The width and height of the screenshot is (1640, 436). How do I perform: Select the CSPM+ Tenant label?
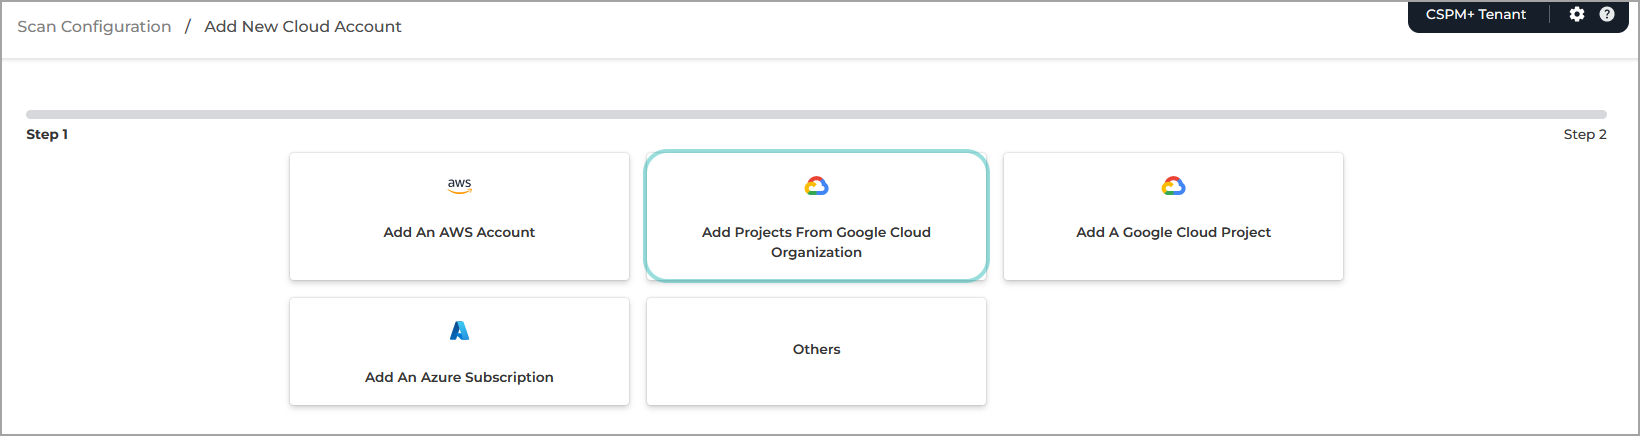click(1475, 14)
